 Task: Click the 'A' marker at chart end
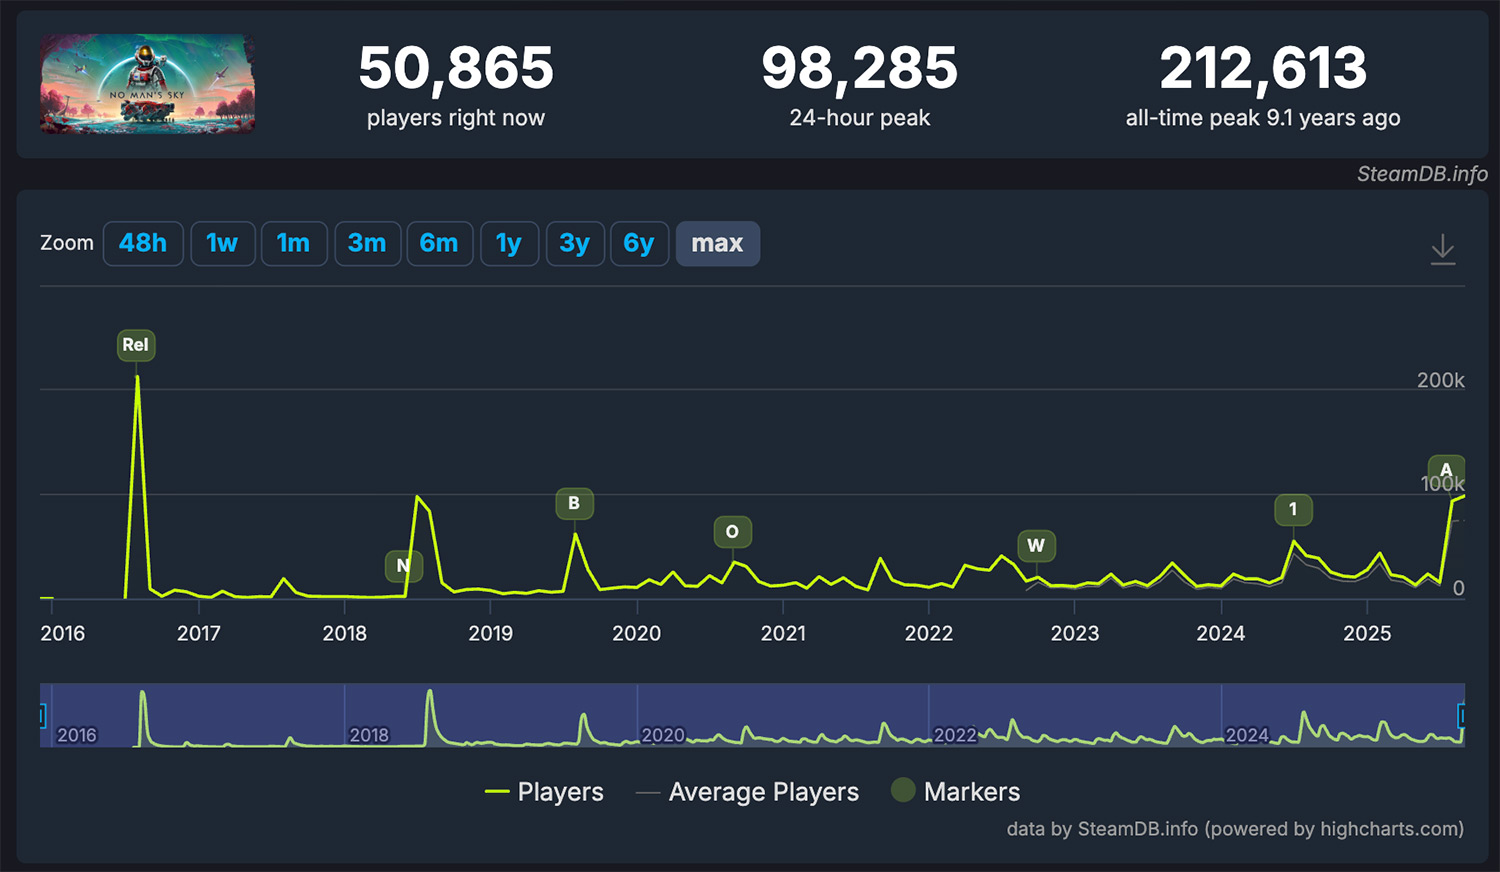coord(1445,470)
